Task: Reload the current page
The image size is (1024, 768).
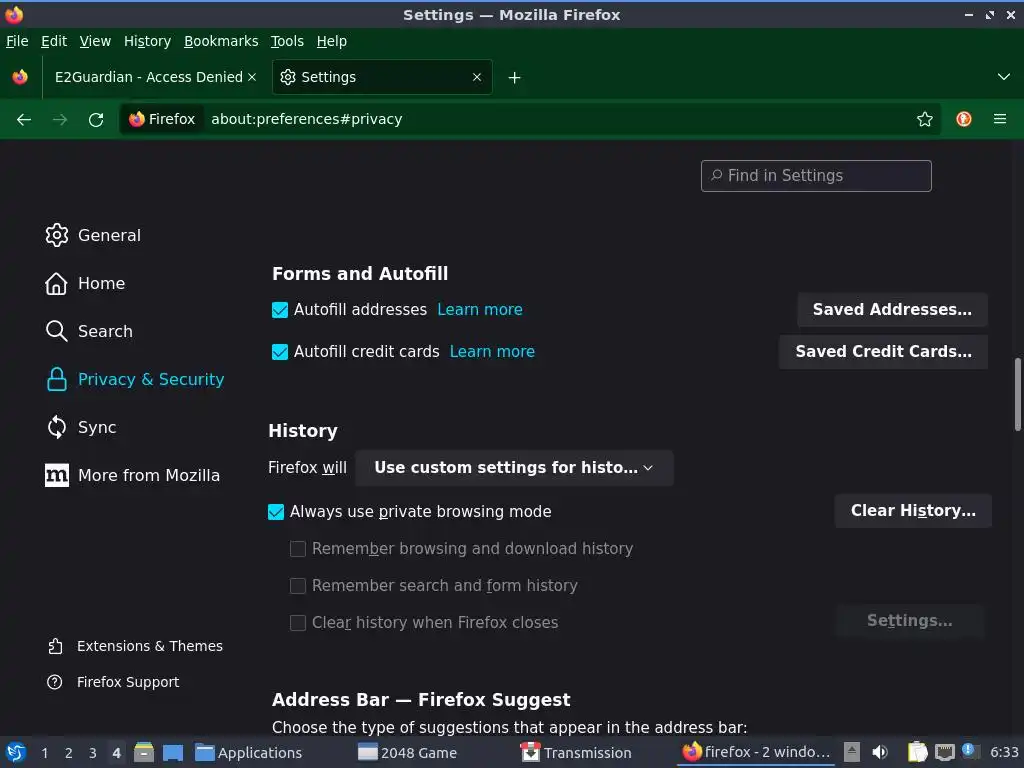Action: coord(96,120)
